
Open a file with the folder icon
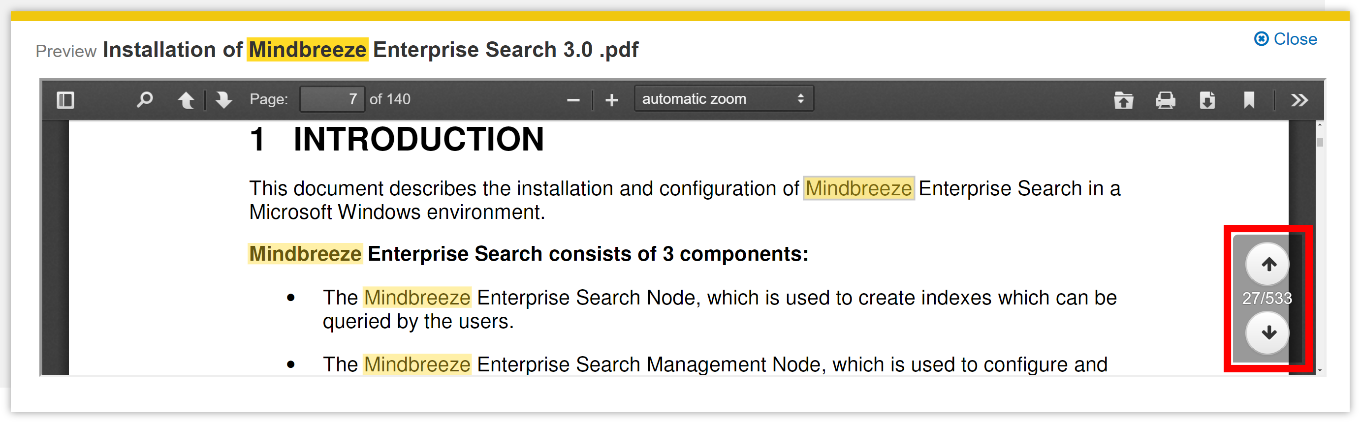click(1124, 100)
